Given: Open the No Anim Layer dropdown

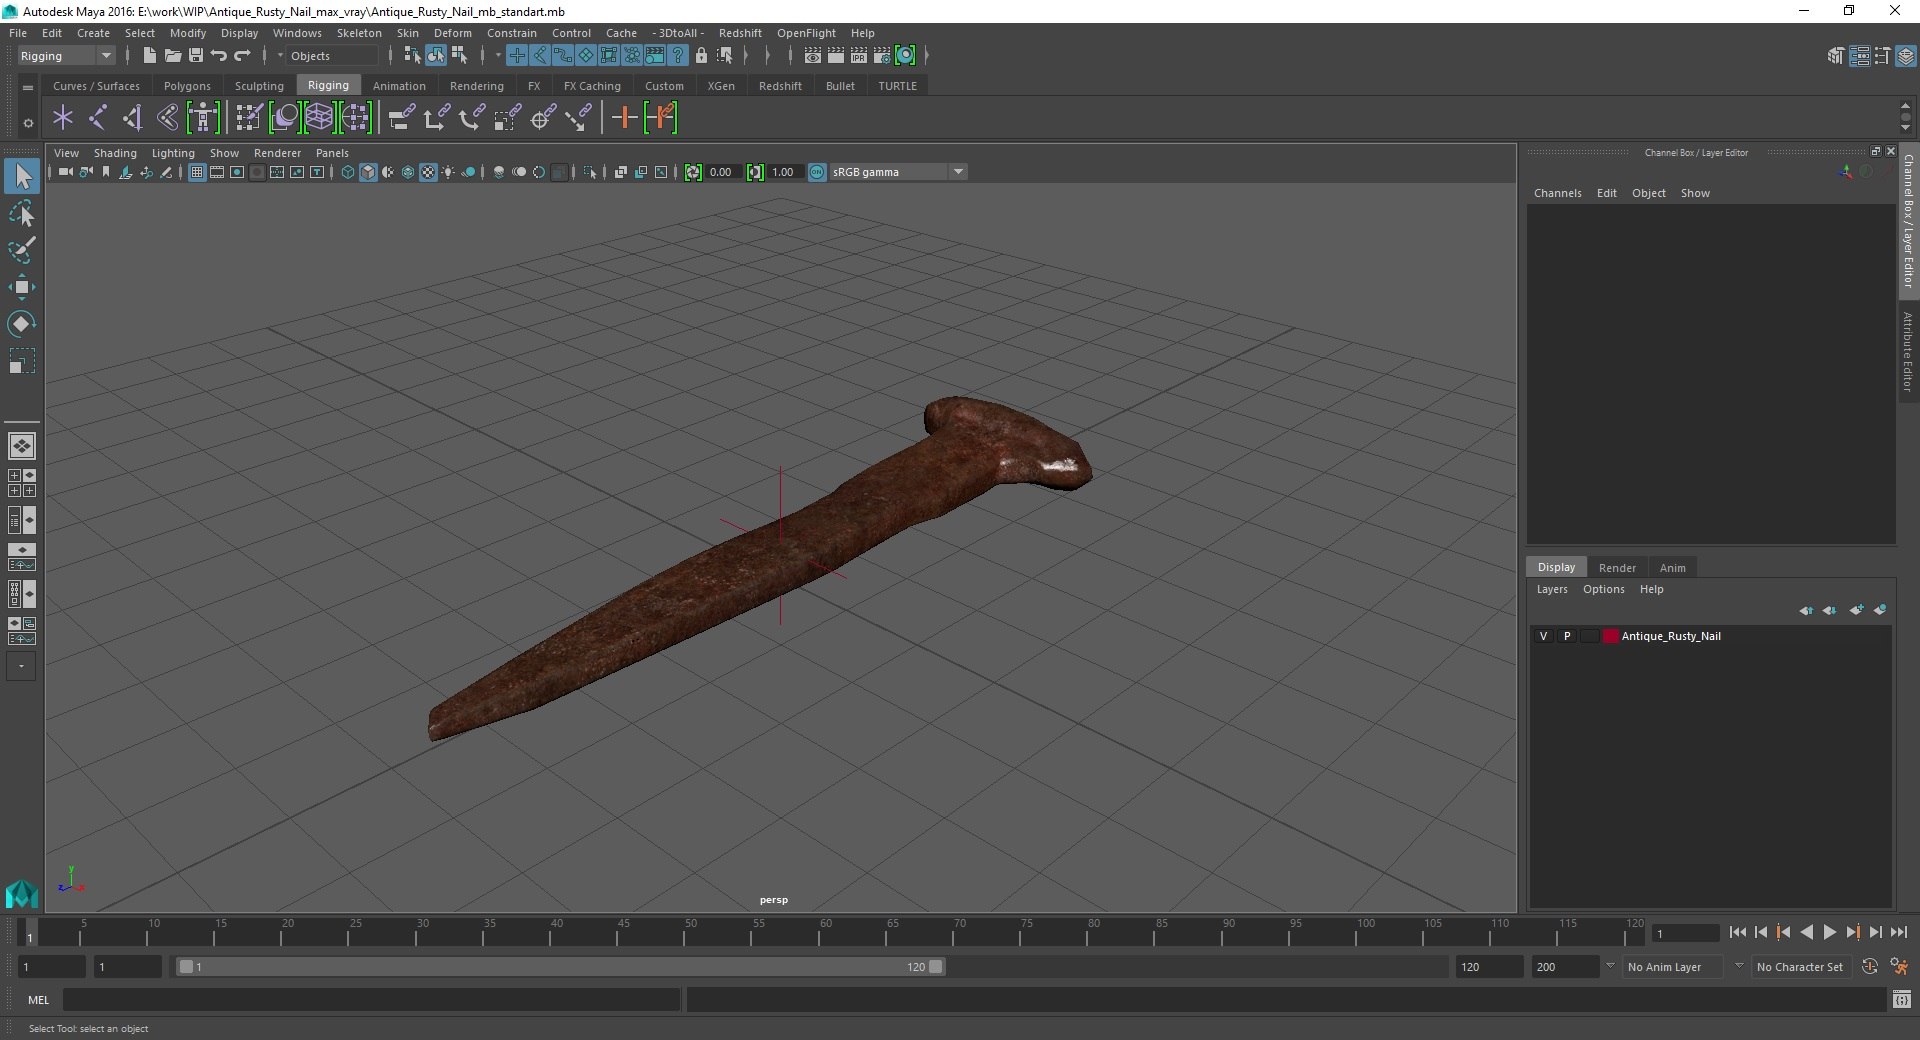Looking at the screenshot, I should coord(1674,967).
